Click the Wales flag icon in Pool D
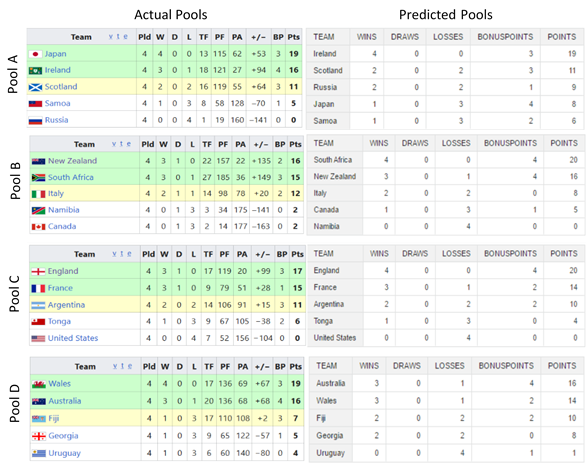586x467 pixels. pyautogui.click(x=39, y=384)
